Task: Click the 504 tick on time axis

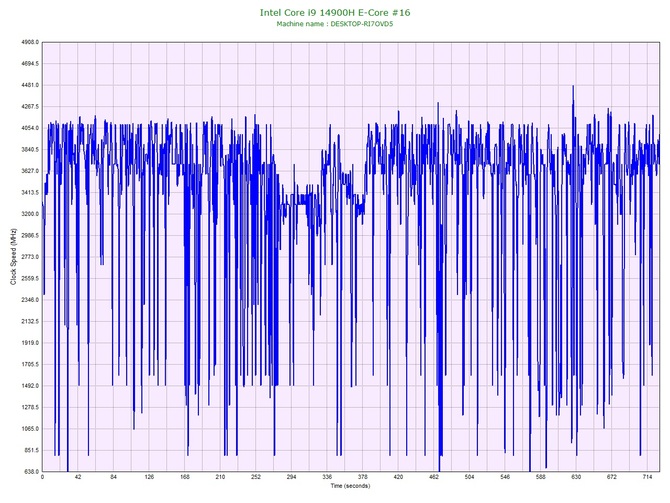Action: (x=469, y=477)
